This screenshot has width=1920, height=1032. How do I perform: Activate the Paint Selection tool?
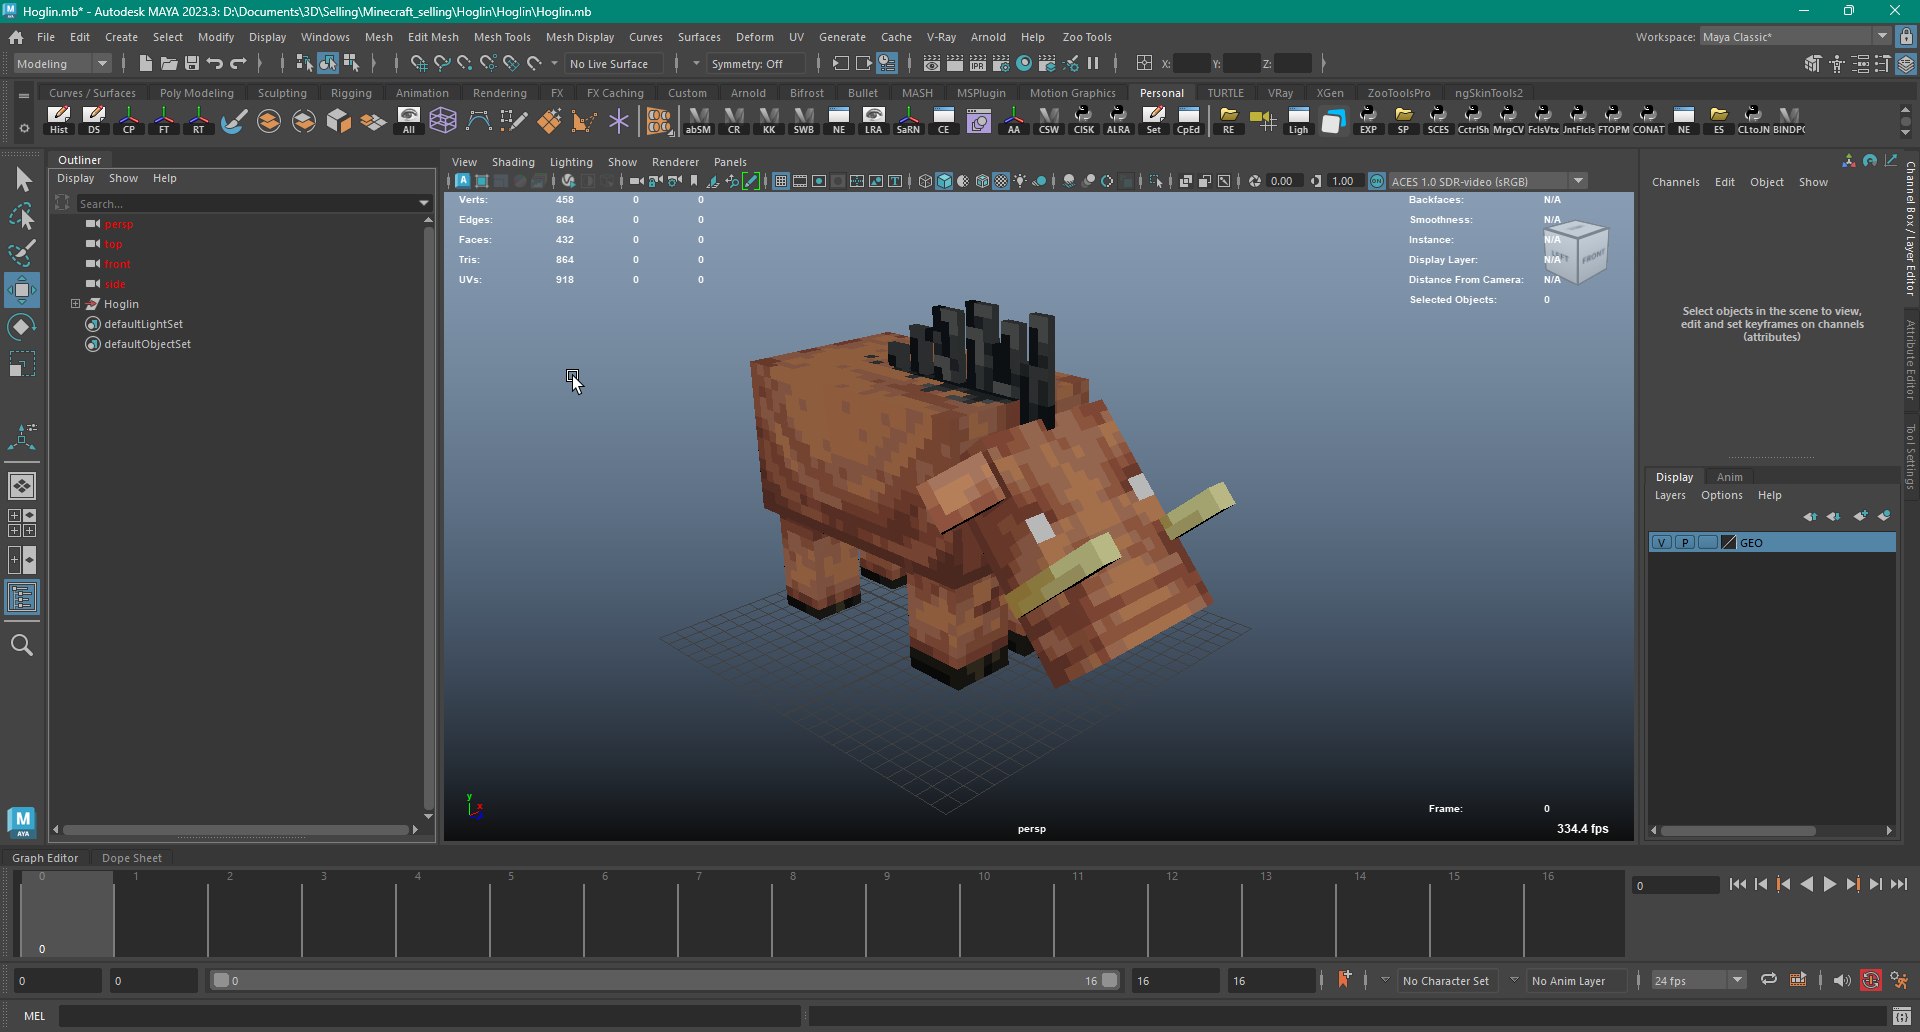(x=22, y=253)
